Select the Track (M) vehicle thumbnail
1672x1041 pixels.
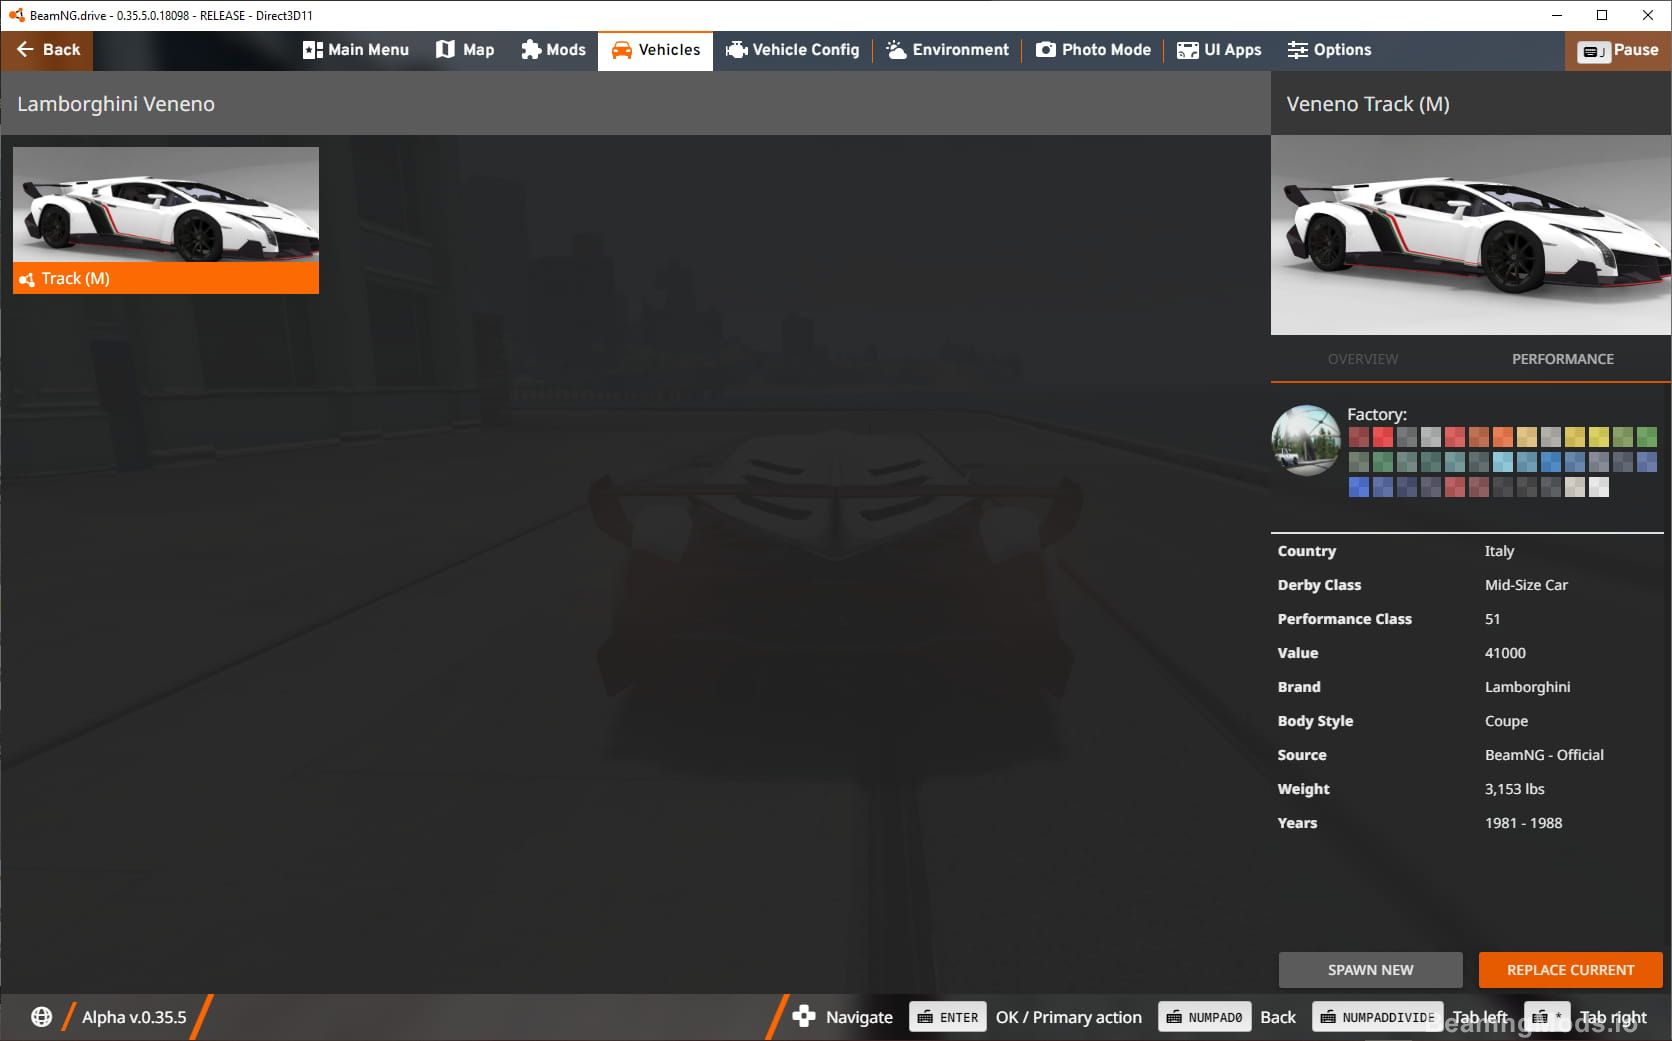tap(166, 205)
